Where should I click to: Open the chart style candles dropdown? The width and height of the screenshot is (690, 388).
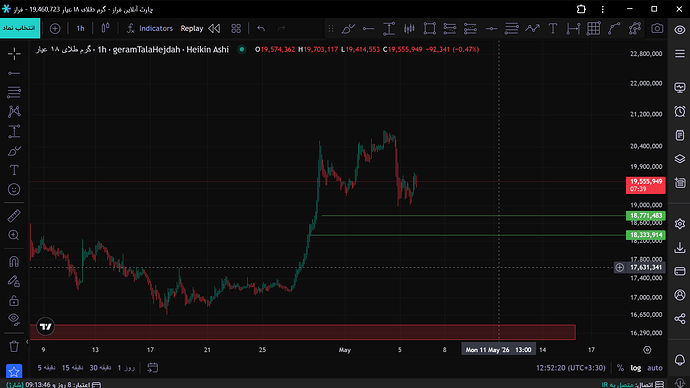click(x=106, y=28)
